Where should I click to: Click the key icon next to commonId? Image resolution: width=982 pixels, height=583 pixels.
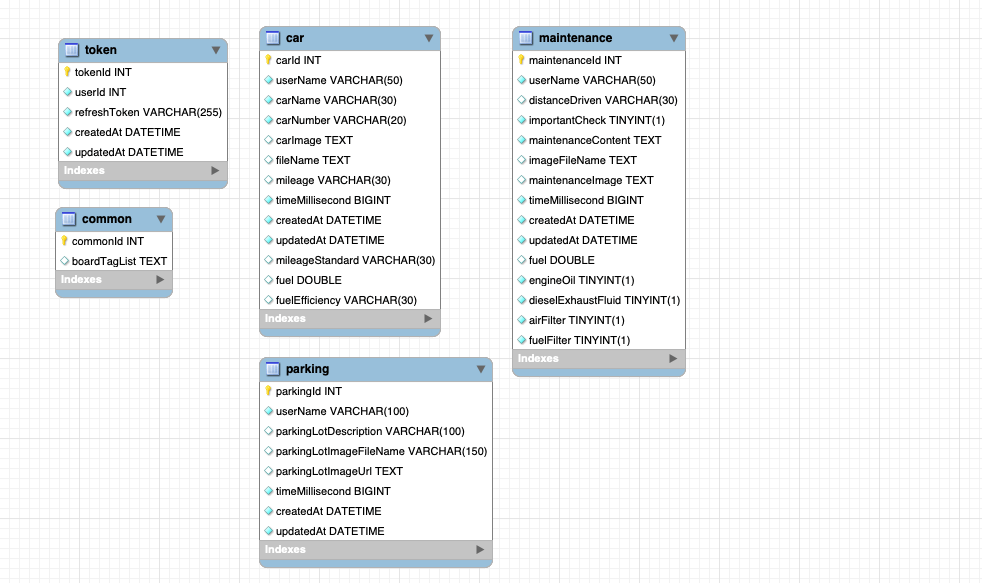(x=62, y=241)
